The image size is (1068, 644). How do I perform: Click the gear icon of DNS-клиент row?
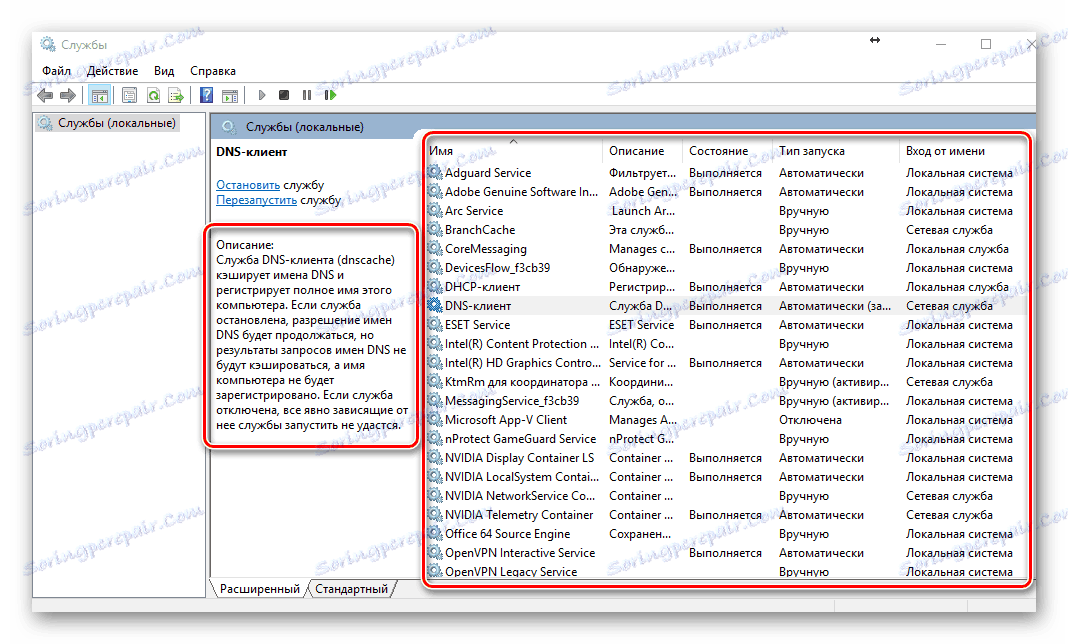tap(435, 305)
